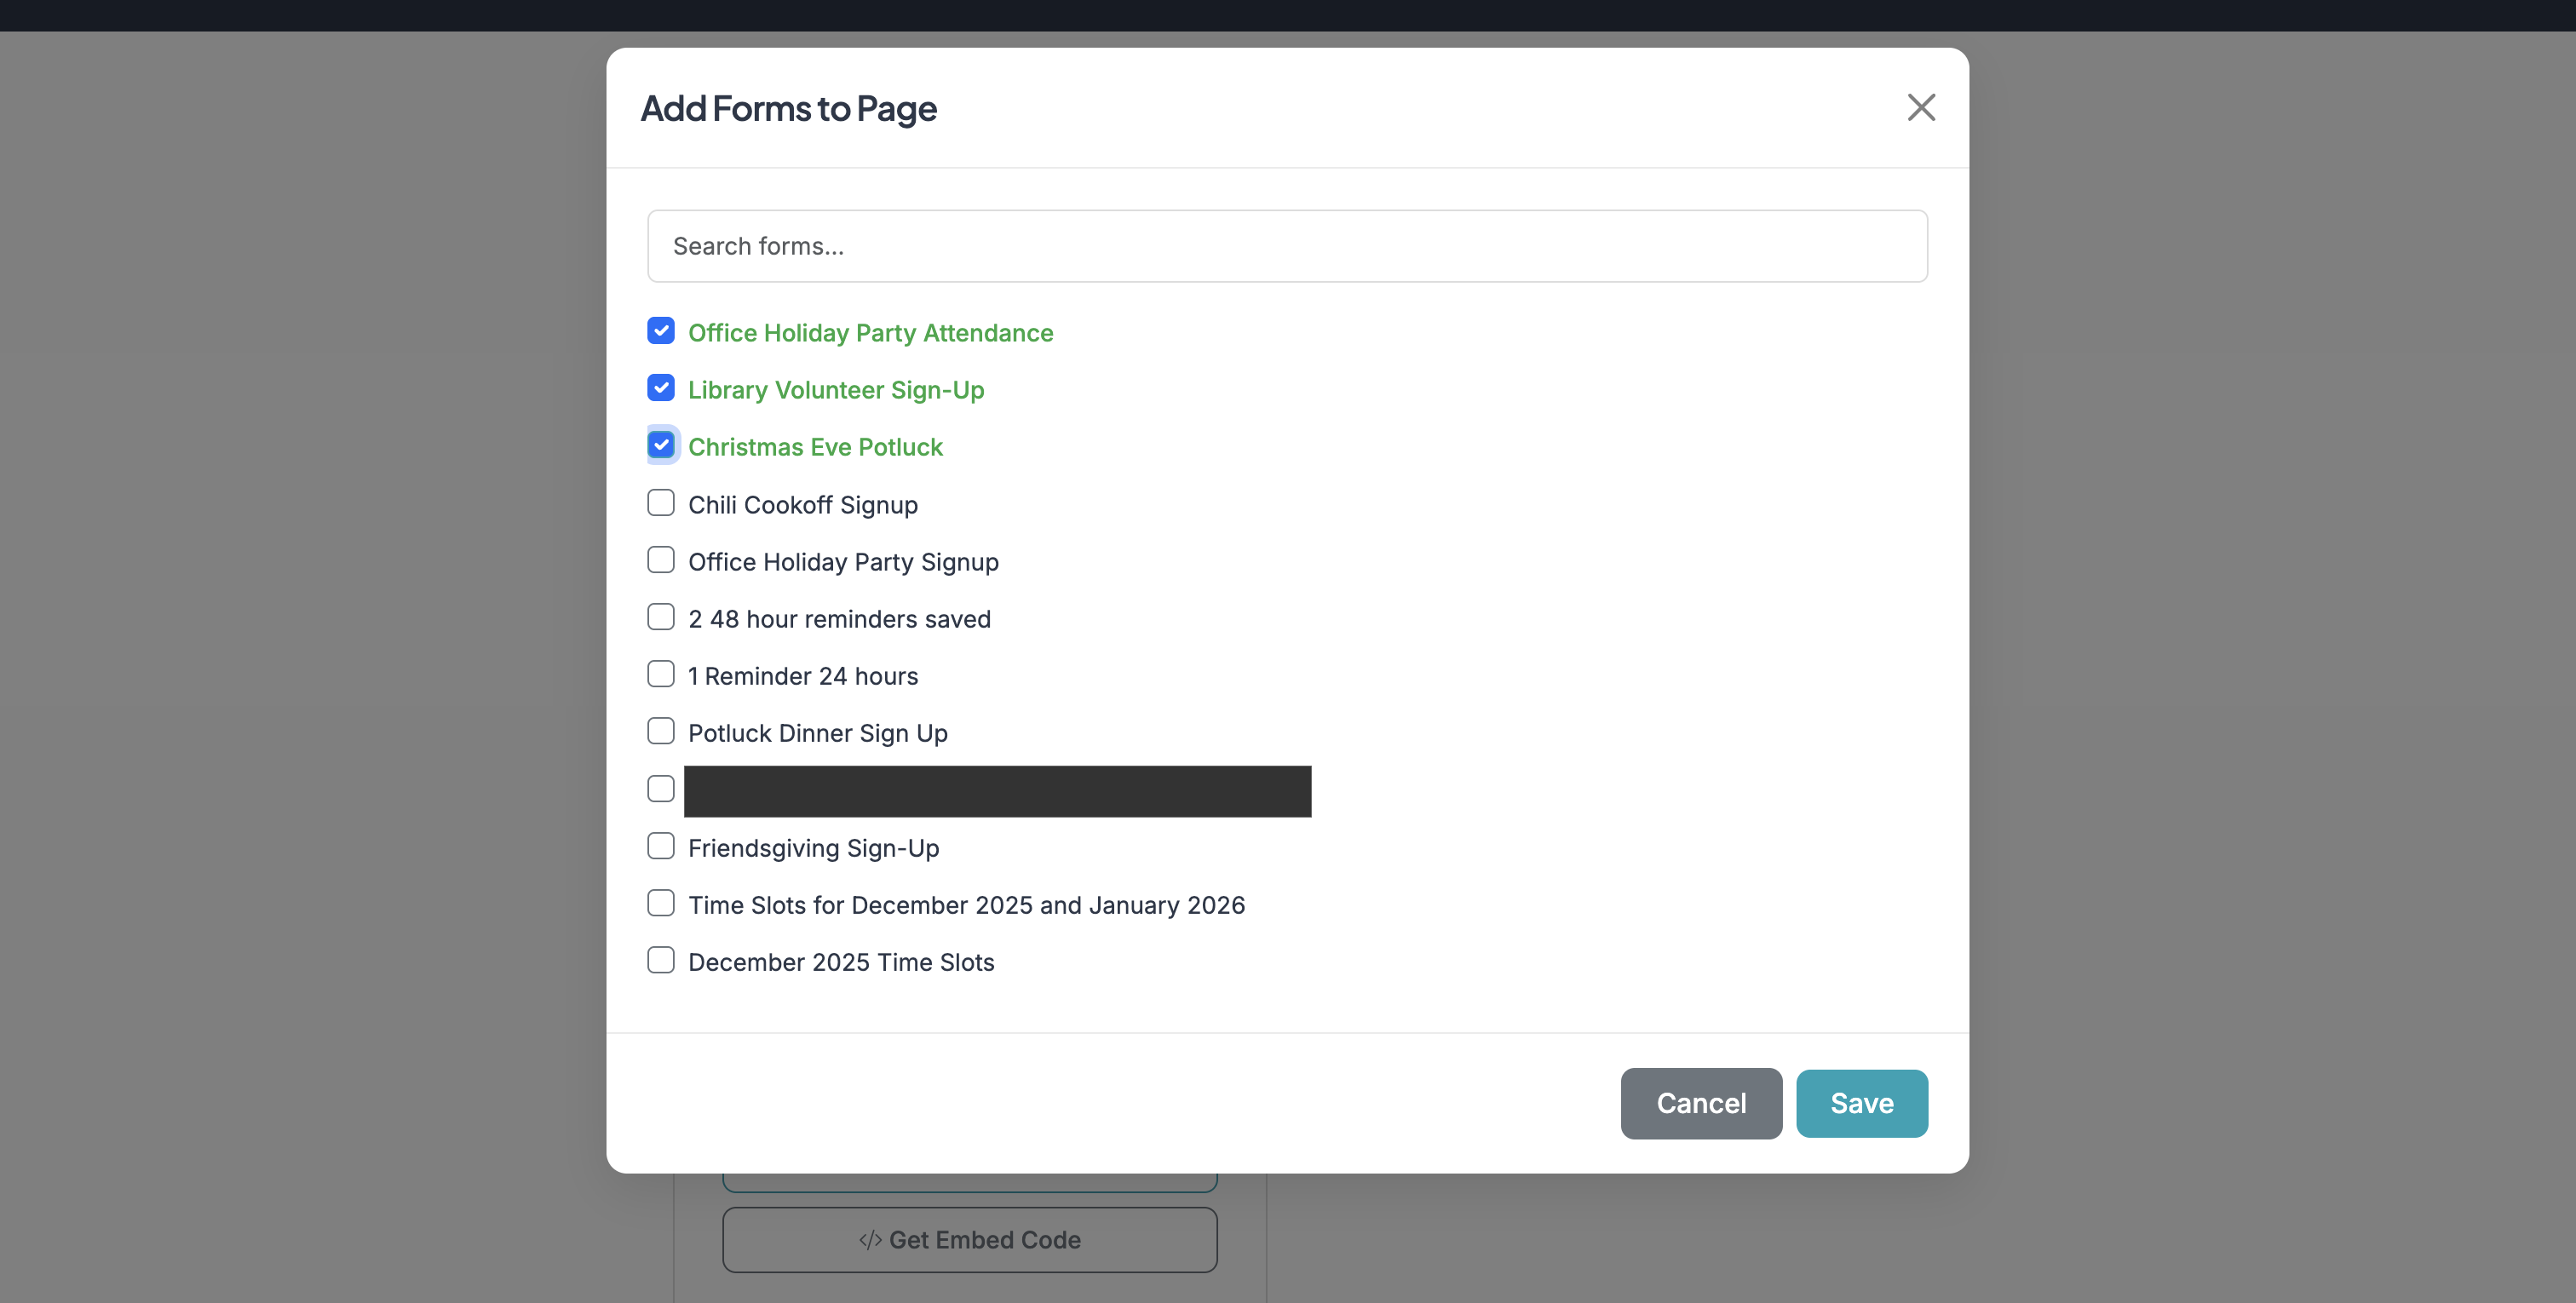Uncheck the Library Volunteer Sign-Up checkbox
2576x1303 pixels.
[x=661, y=388]
